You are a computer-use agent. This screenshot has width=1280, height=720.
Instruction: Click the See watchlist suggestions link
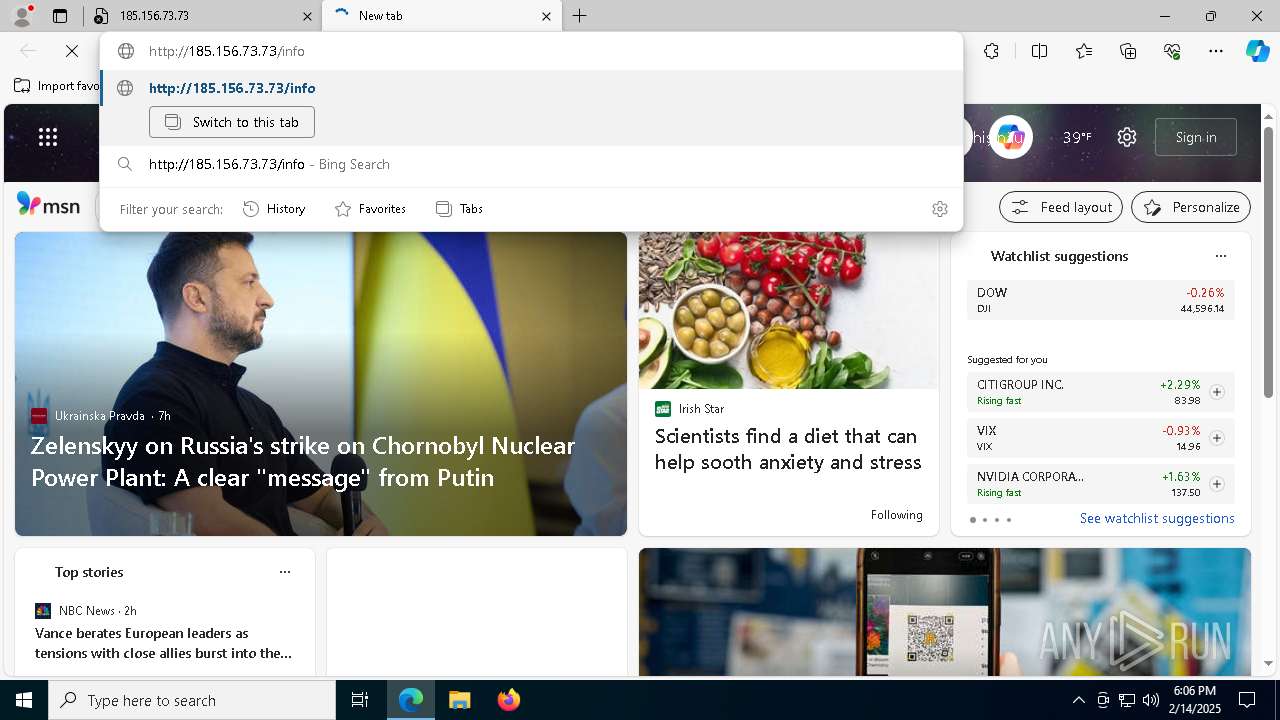[1157, 518]
